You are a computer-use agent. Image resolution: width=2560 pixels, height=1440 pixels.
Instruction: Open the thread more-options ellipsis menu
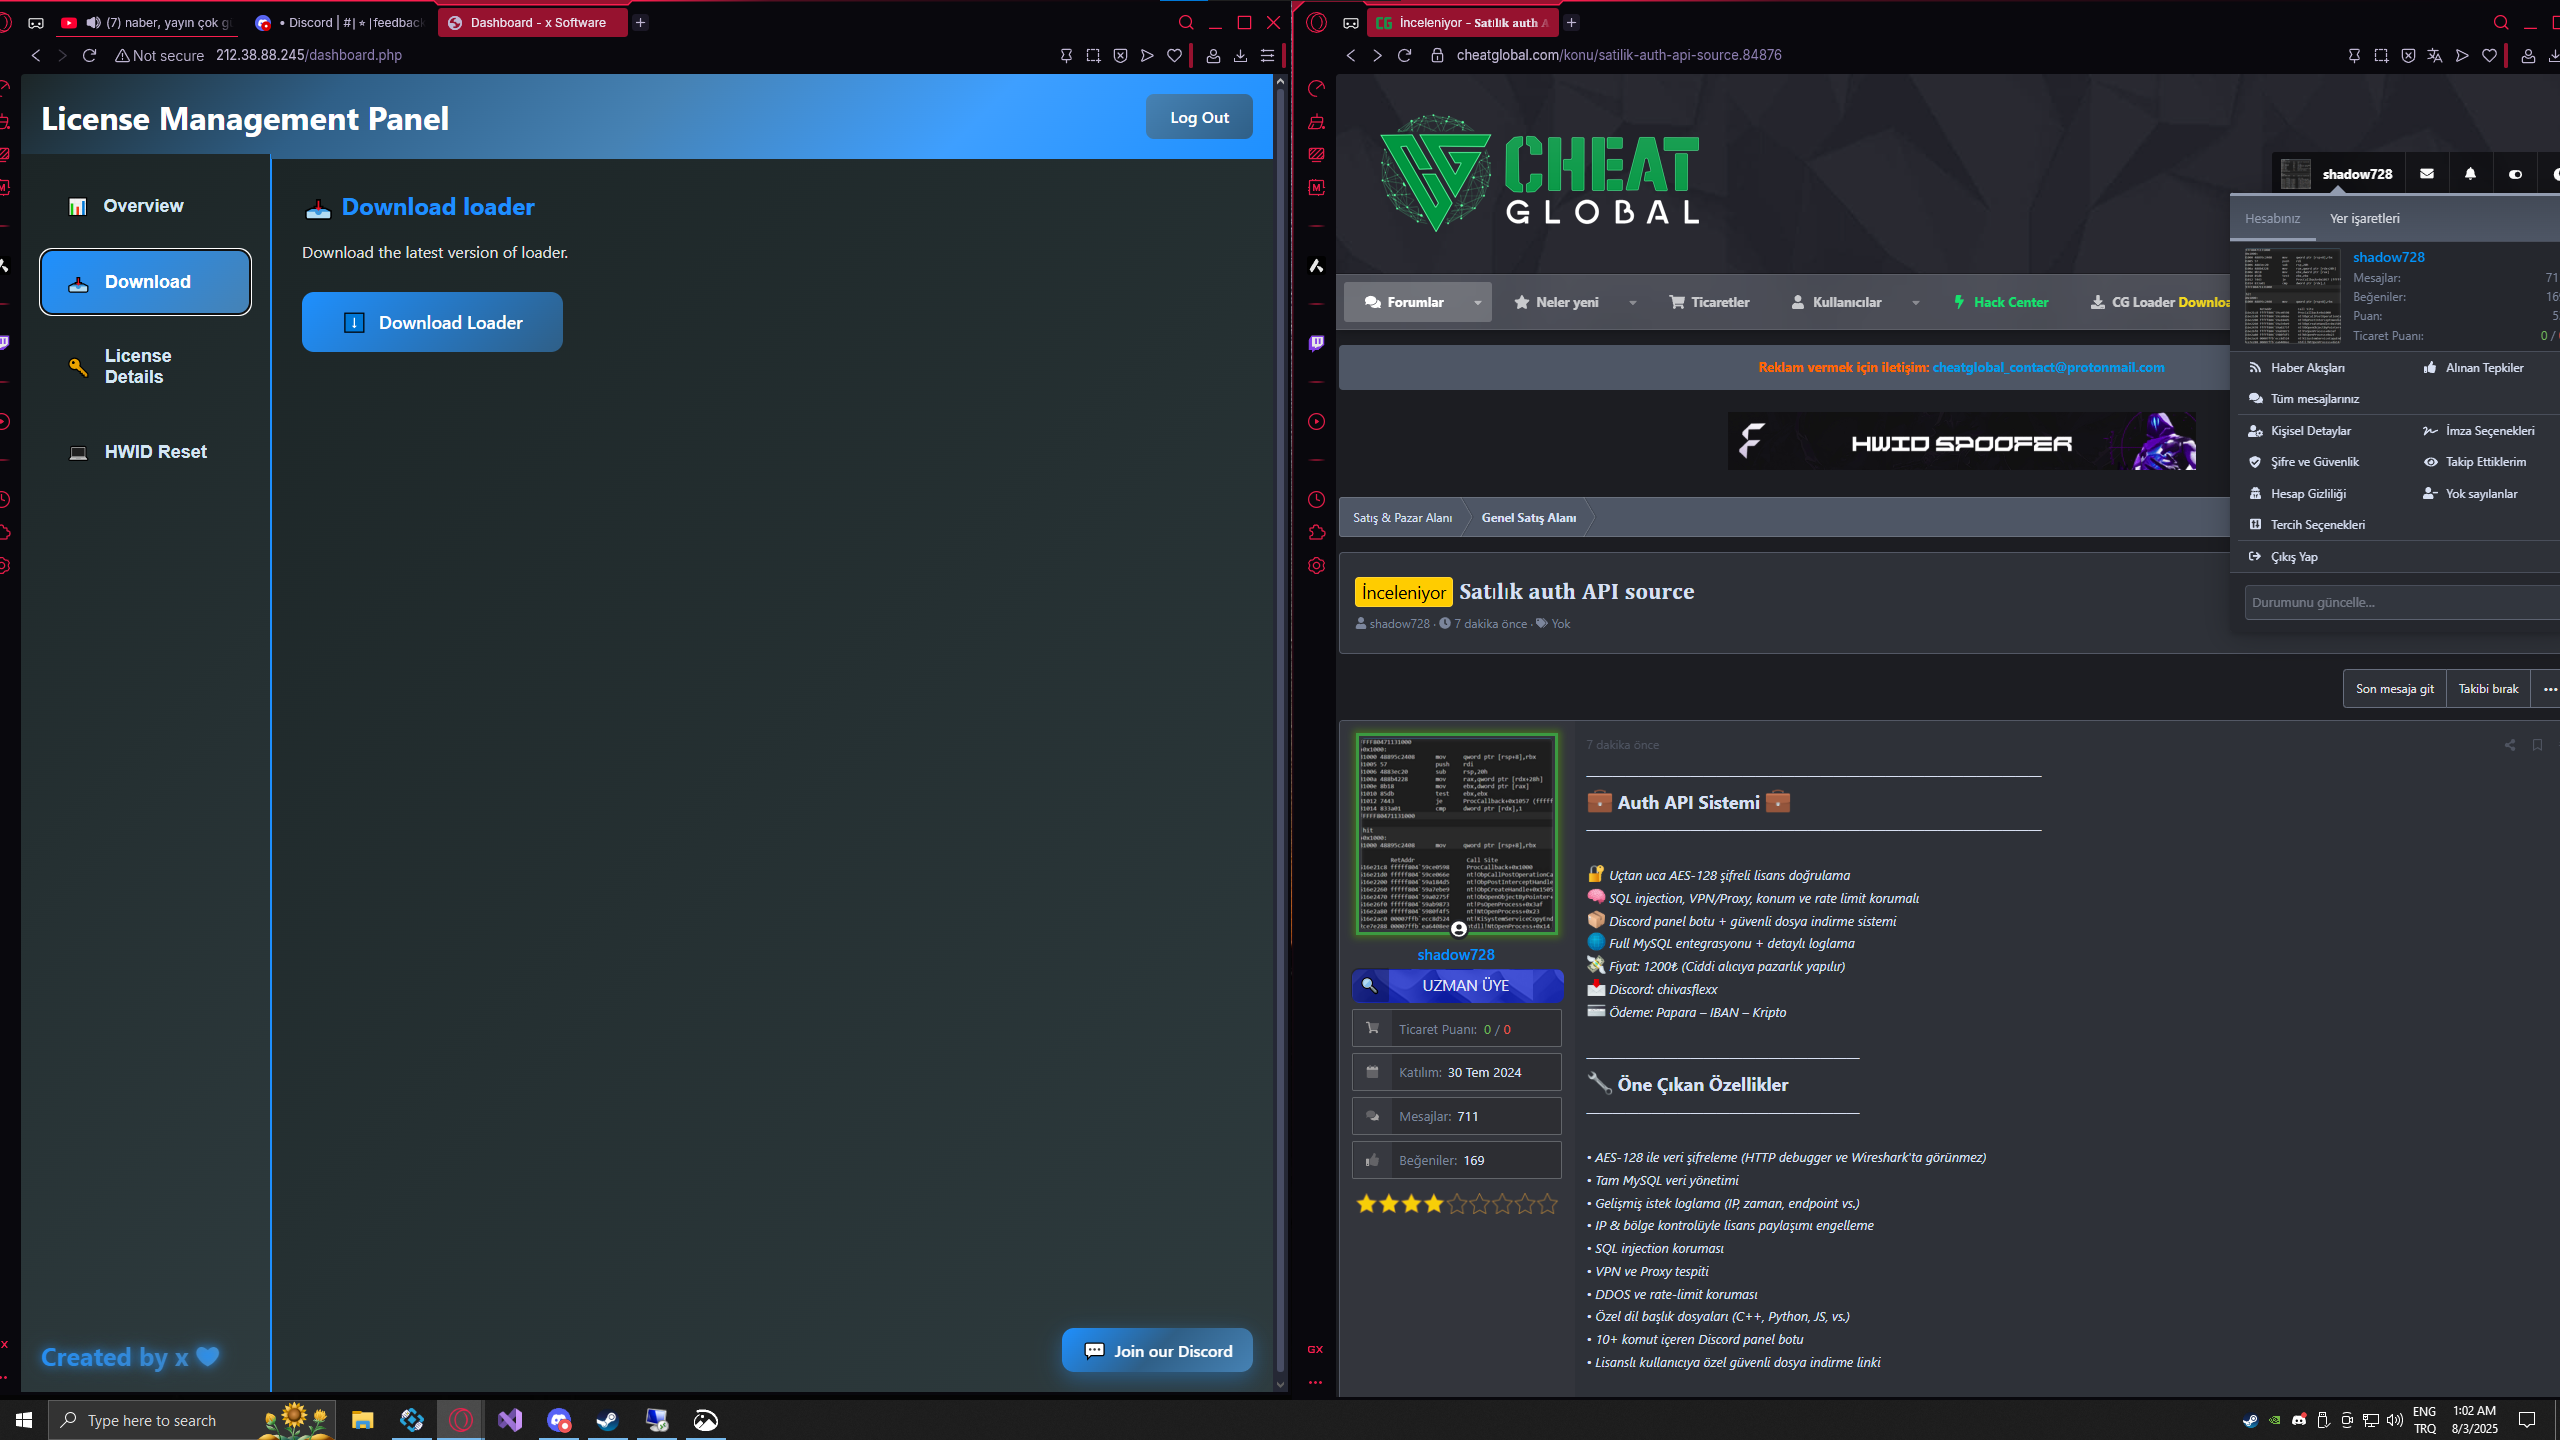(x=2549, y=689)
